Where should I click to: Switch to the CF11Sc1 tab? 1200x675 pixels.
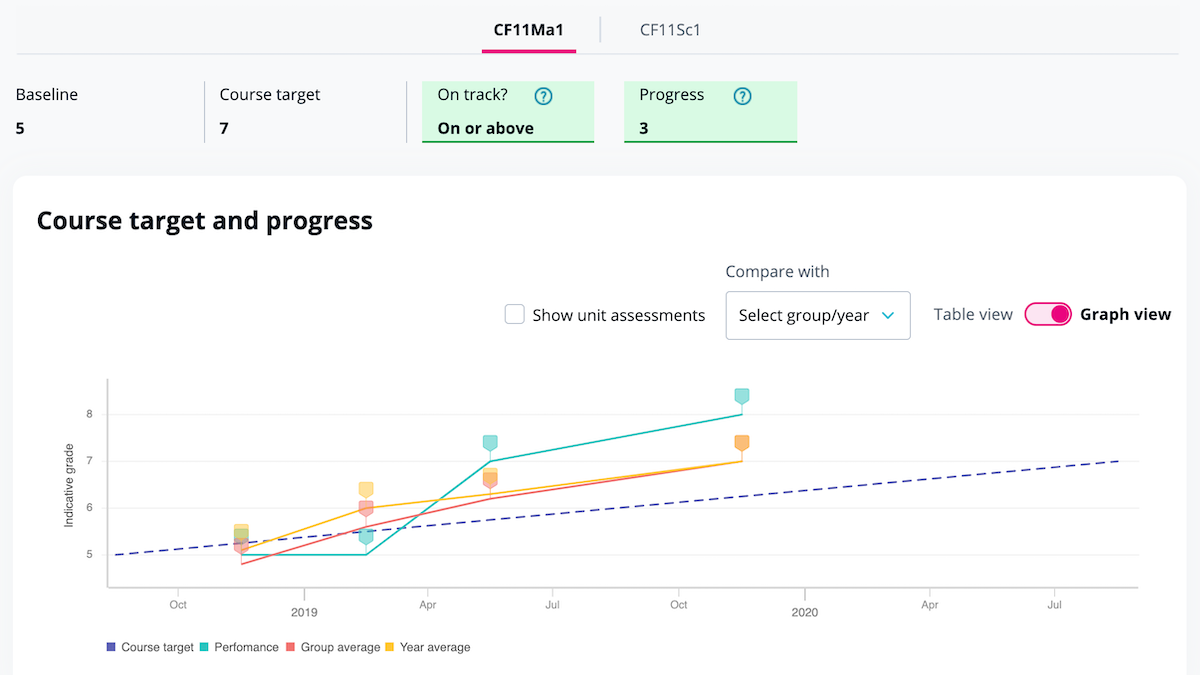tap(670, 30)
